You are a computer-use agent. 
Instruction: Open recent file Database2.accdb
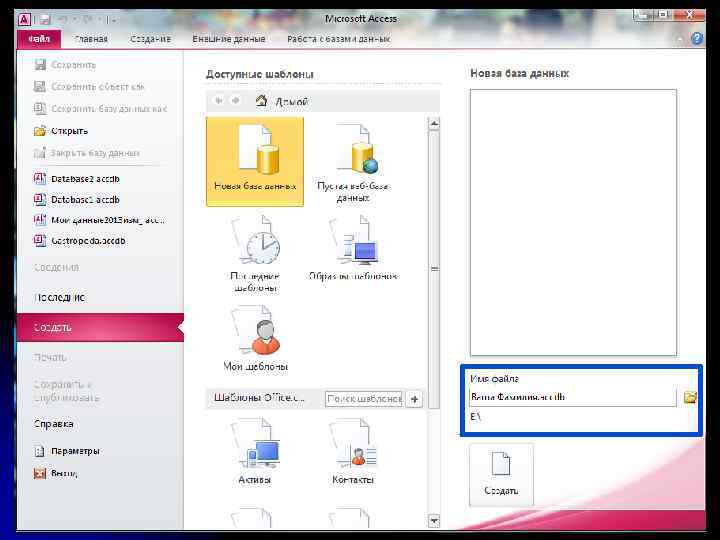tap(77, 179)
